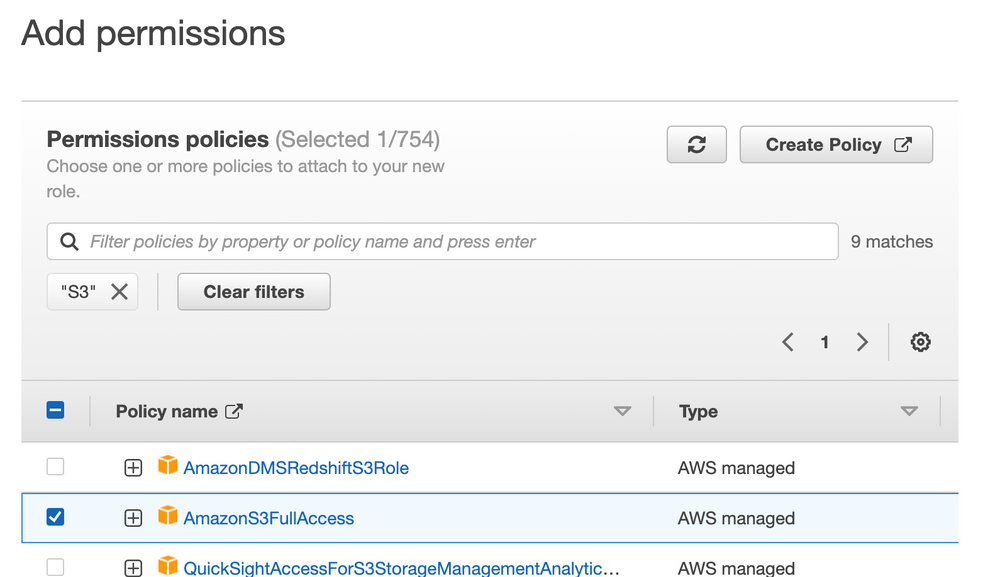Remove the "S3" filter chip

[119, 291]
